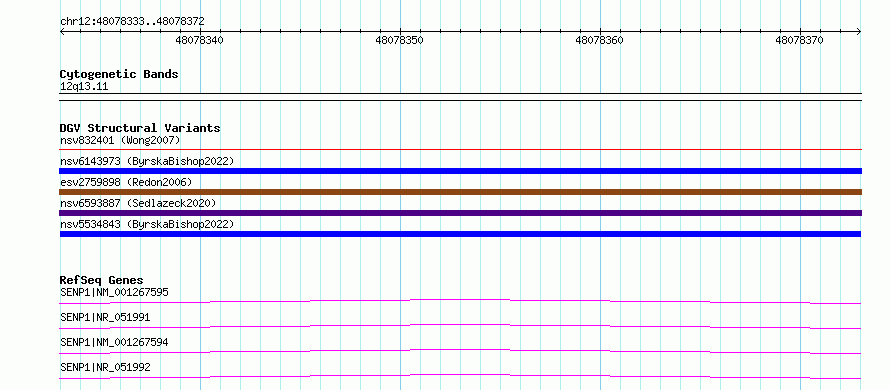Click the purple nsv6593887 variant bar
Viewport: 890px width, 390px height.
pyautogui.click(x=460, y=213)
